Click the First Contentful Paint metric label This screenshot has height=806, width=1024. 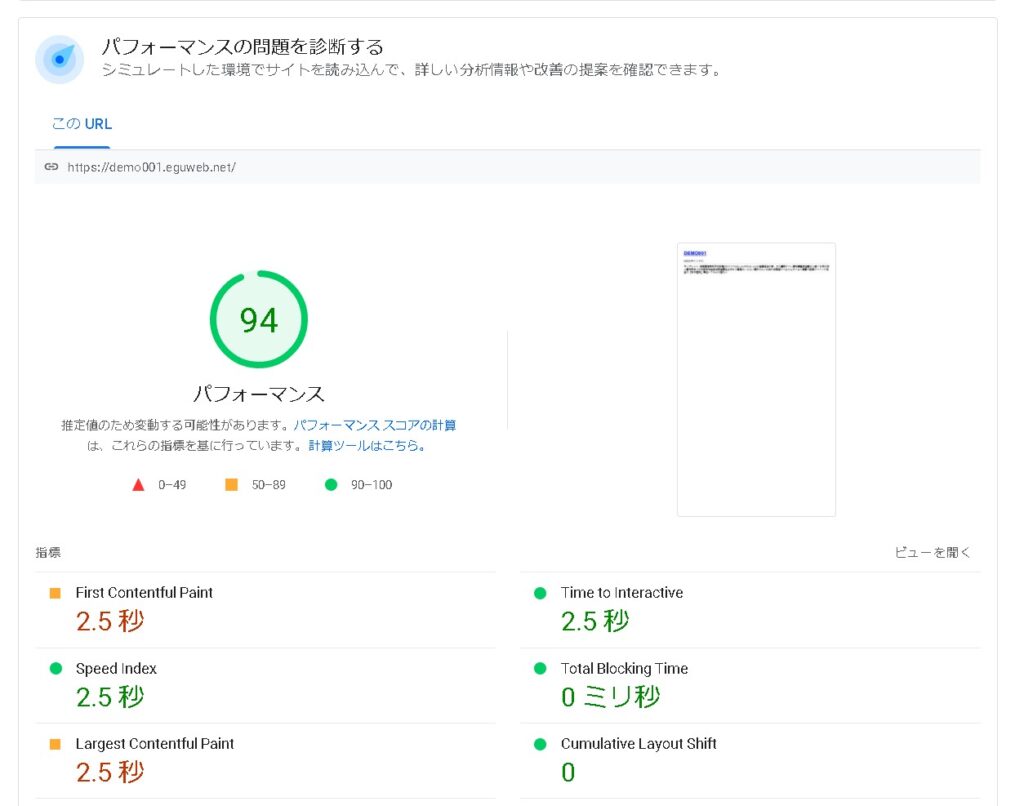pos(144,593)
